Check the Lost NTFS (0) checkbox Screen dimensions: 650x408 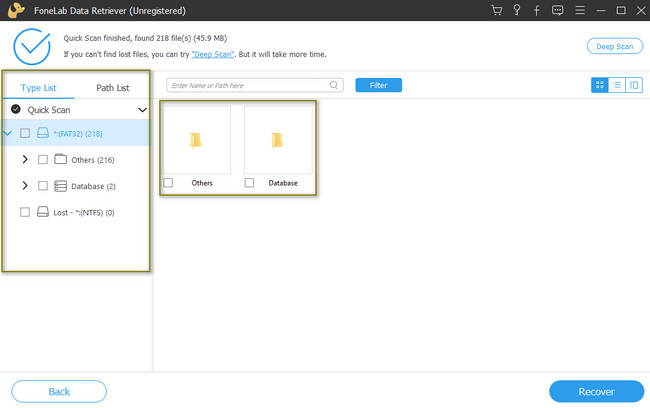pyautogui.click(x=25, y=212)
